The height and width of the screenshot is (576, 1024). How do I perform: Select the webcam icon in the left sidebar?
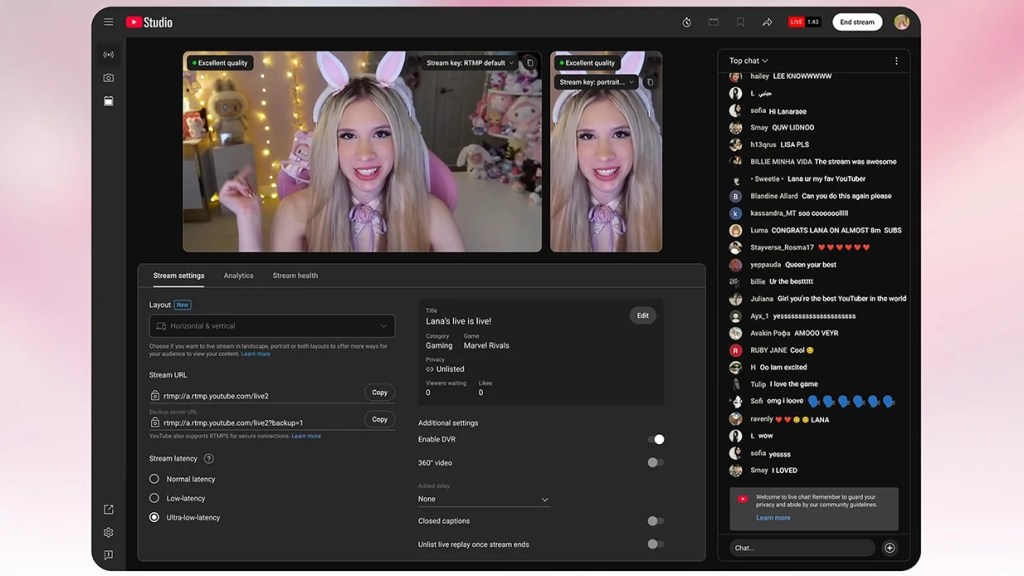tap(108, 77)
